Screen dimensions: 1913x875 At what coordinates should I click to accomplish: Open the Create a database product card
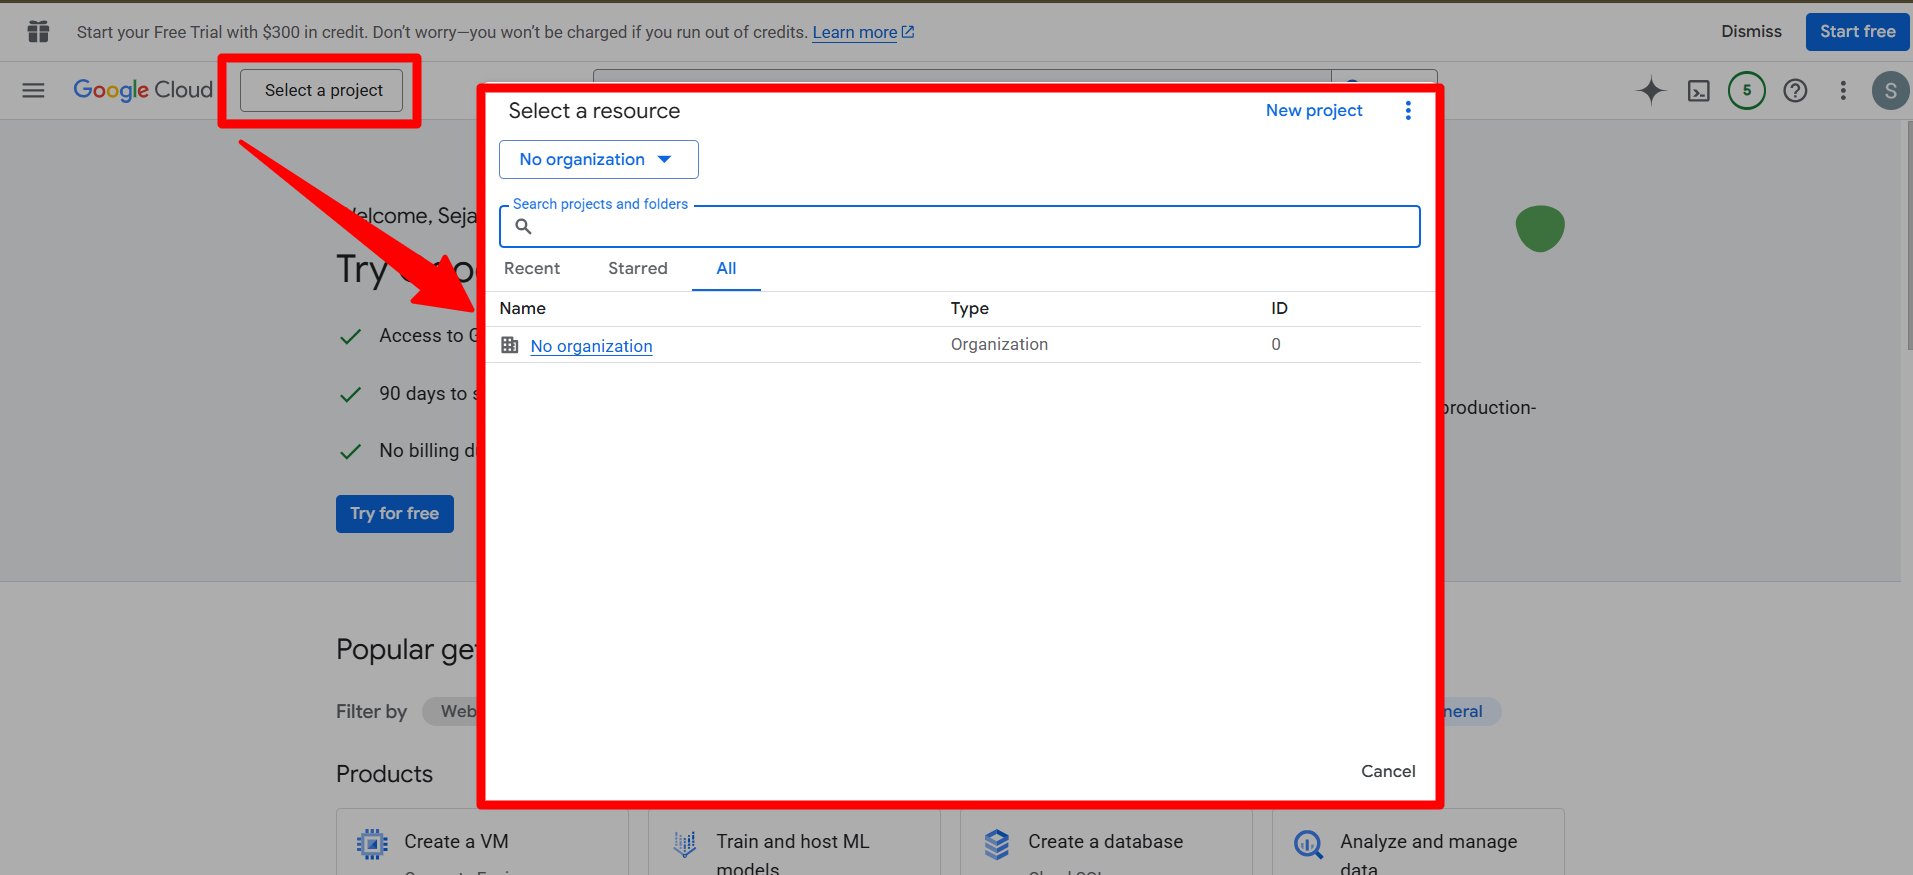click(x=1106, y=842)
